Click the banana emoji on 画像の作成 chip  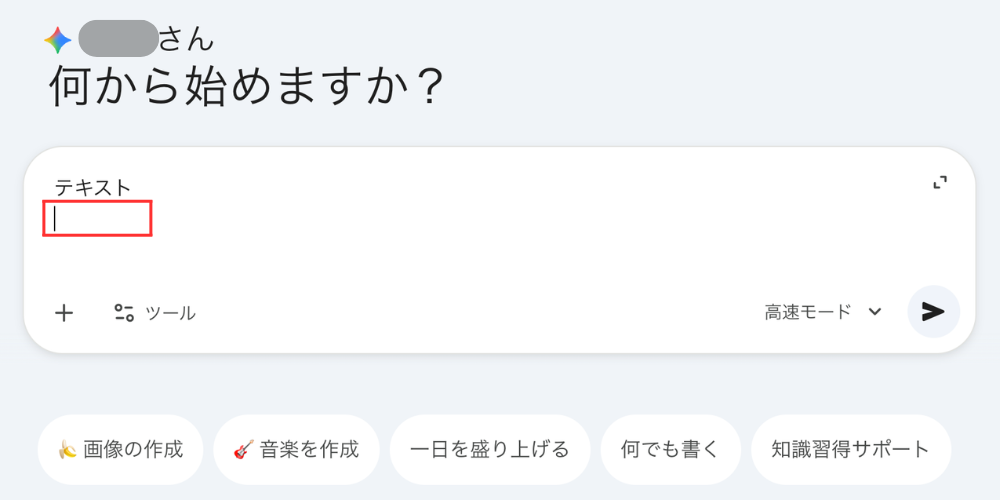click(x=68, y=449)
